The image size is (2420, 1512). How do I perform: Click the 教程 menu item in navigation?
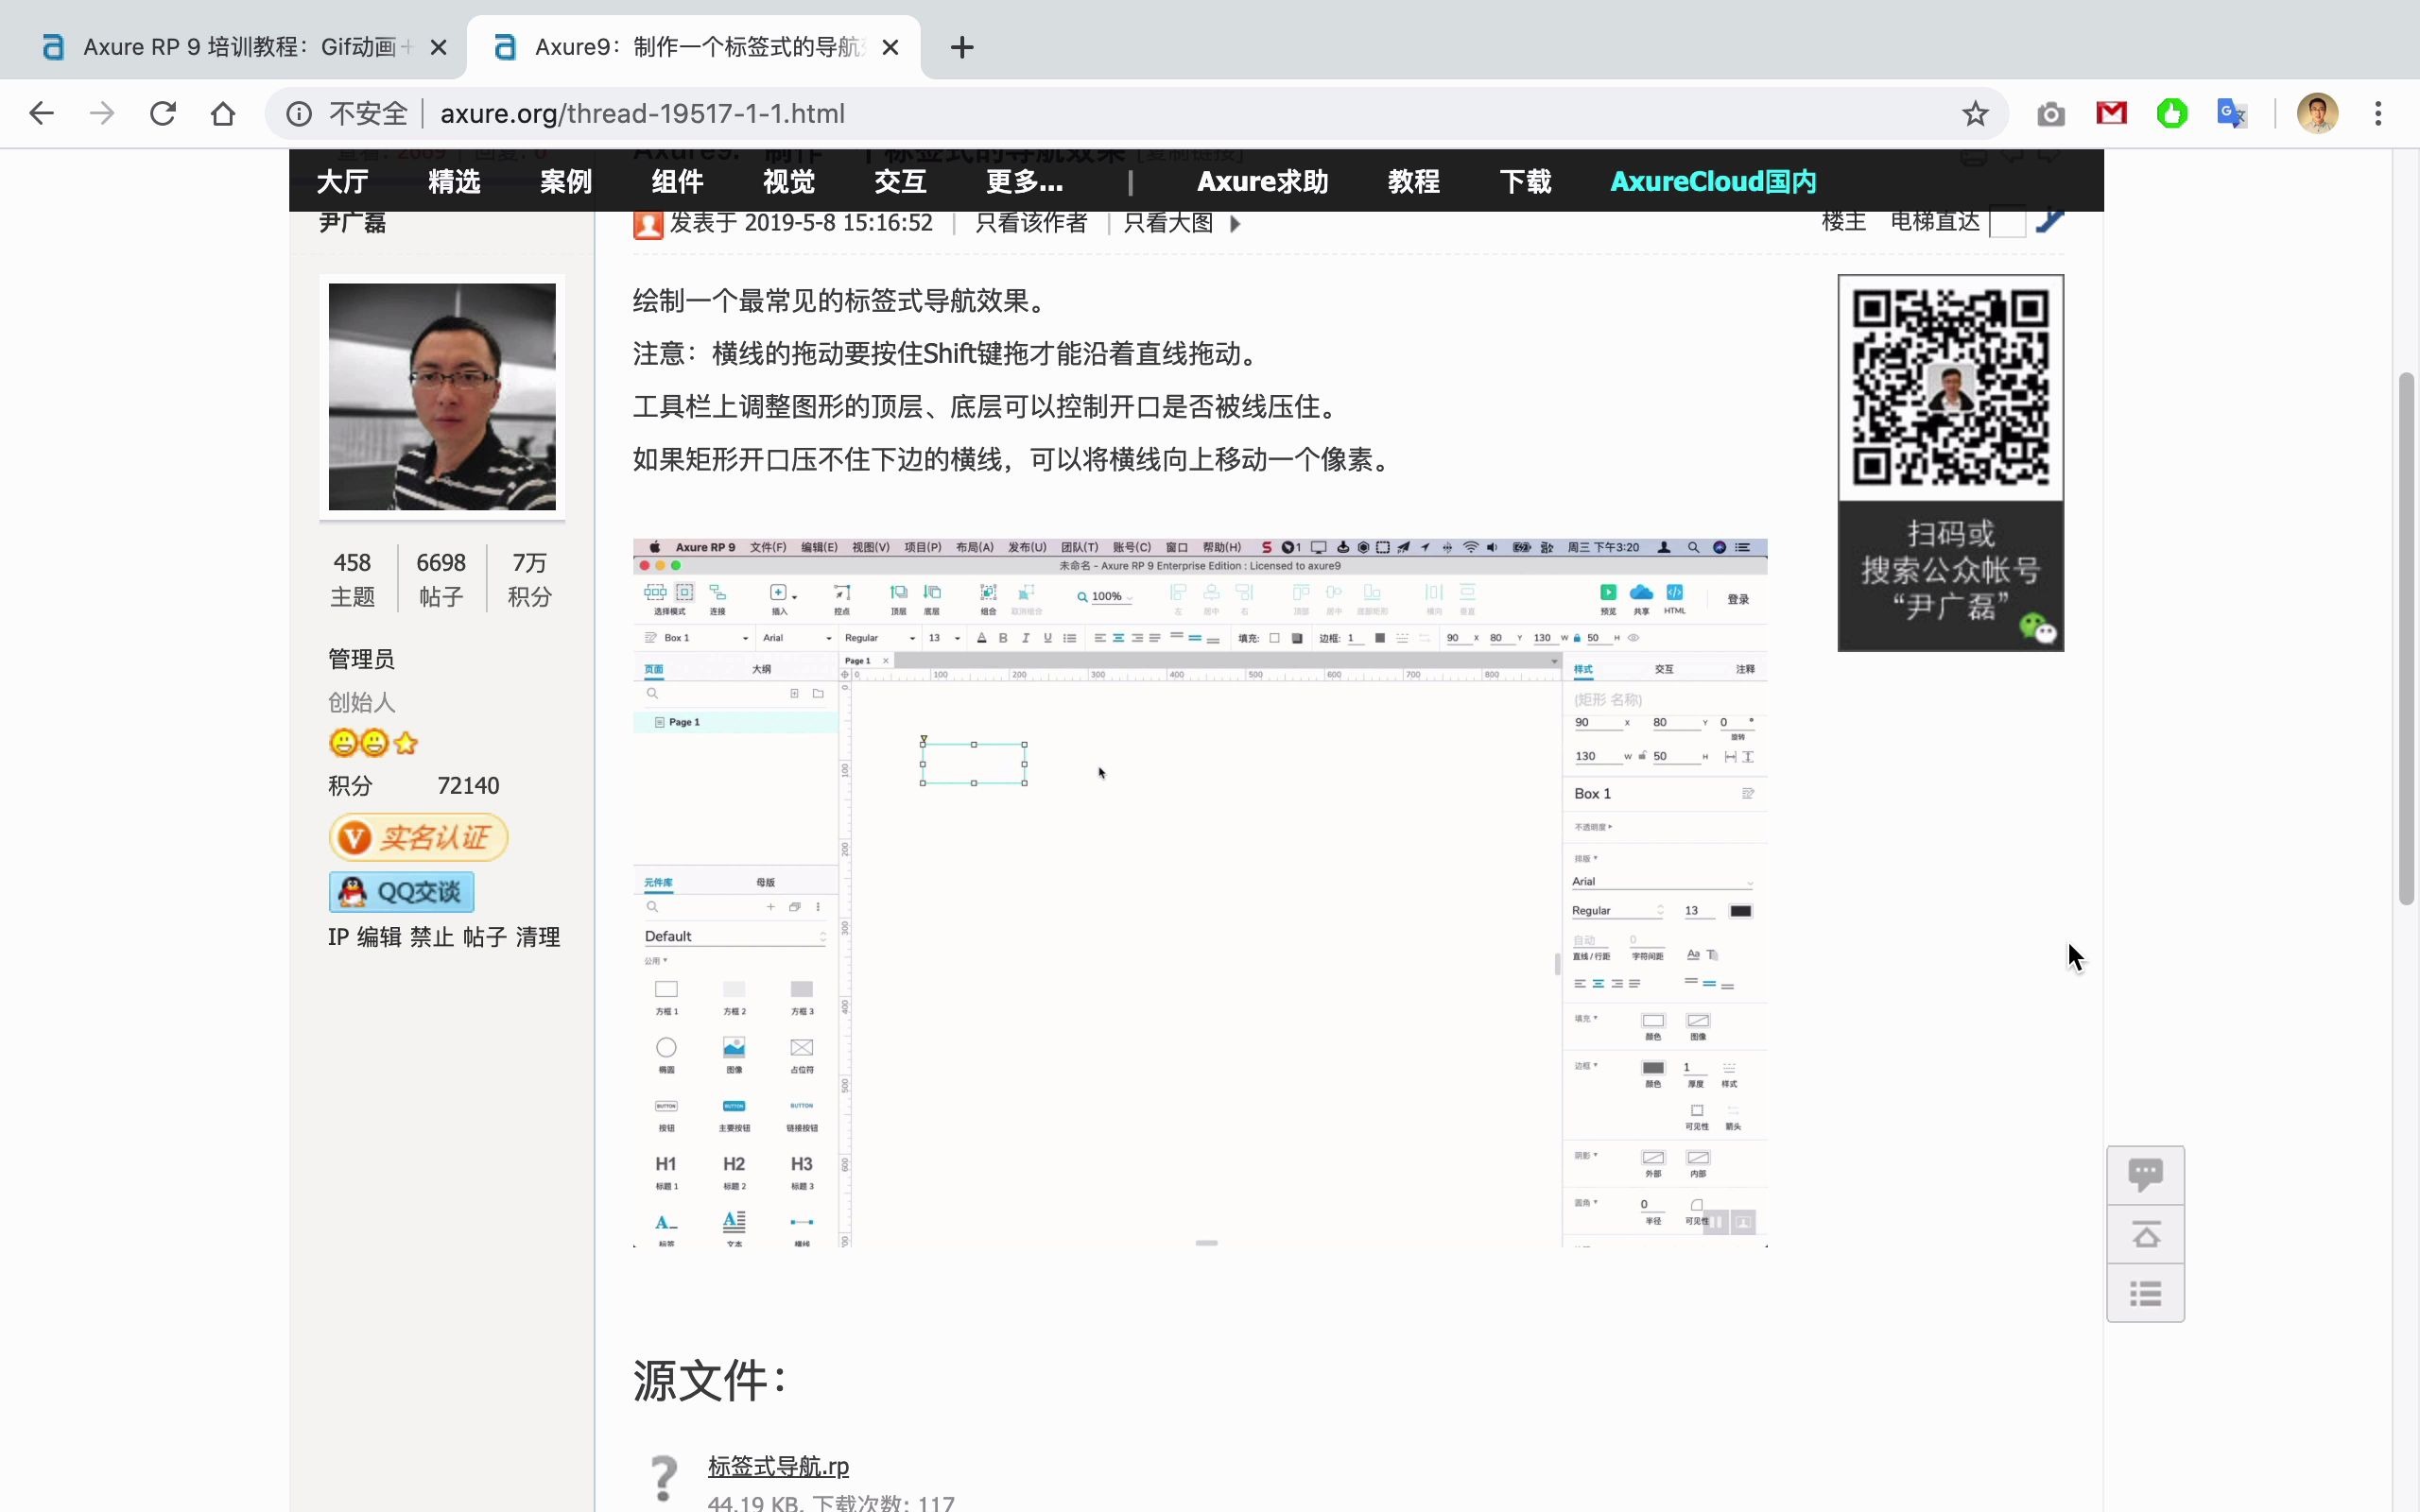(1413, 180)
